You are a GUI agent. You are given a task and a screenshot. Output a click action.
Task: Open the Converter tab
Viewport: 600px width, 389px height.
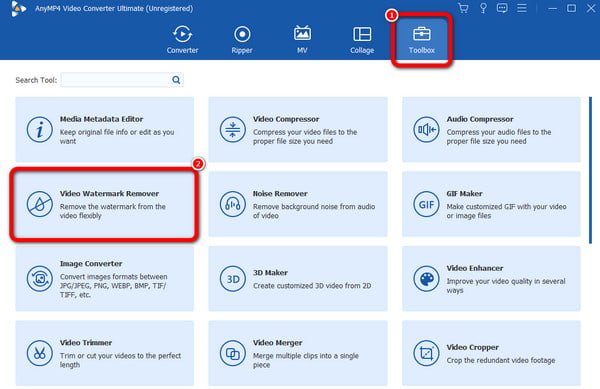click(x=183, y=40)
